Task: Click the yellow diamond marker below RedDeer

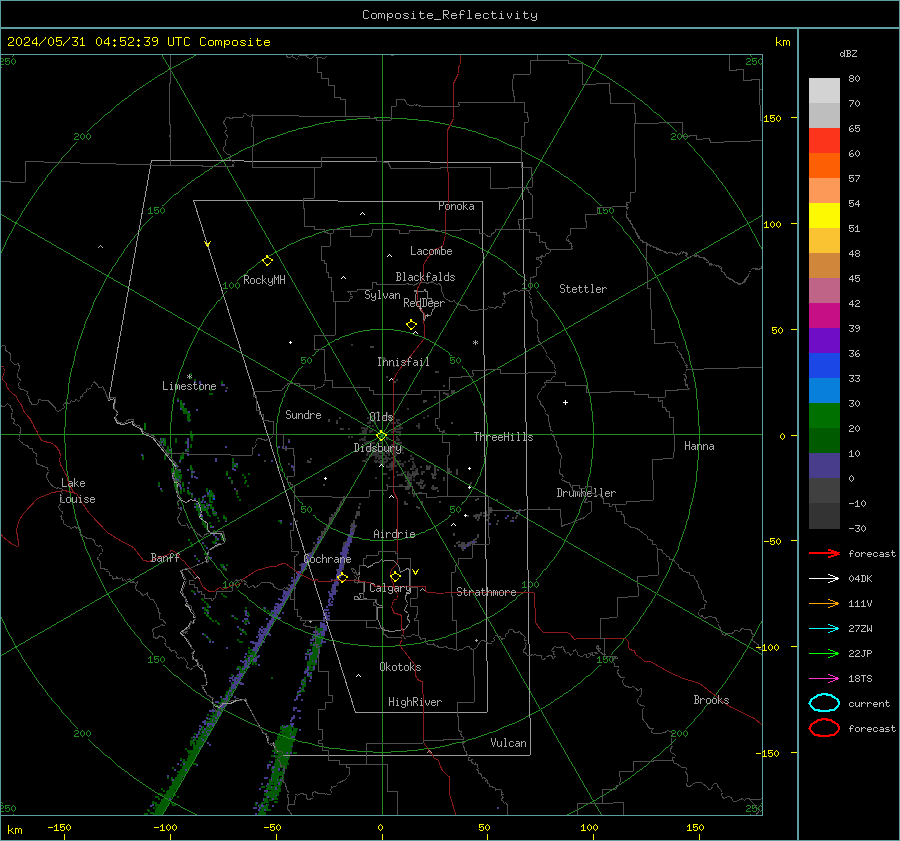Action: [x=411, y=325]
